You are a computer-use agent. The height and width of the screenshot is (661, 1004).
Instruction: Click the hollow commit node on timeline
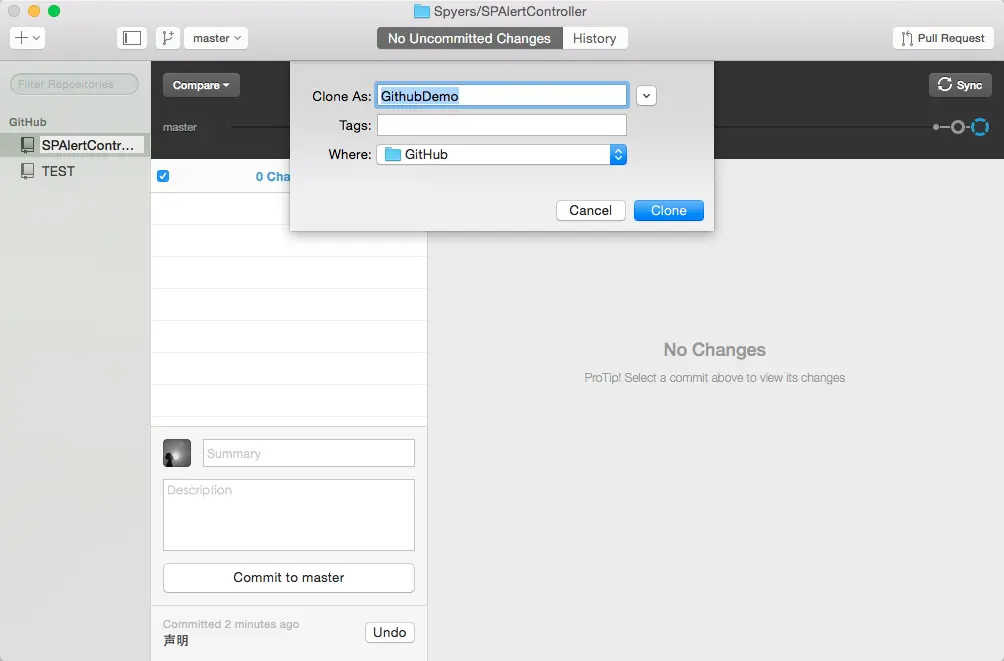coord(957,127)
